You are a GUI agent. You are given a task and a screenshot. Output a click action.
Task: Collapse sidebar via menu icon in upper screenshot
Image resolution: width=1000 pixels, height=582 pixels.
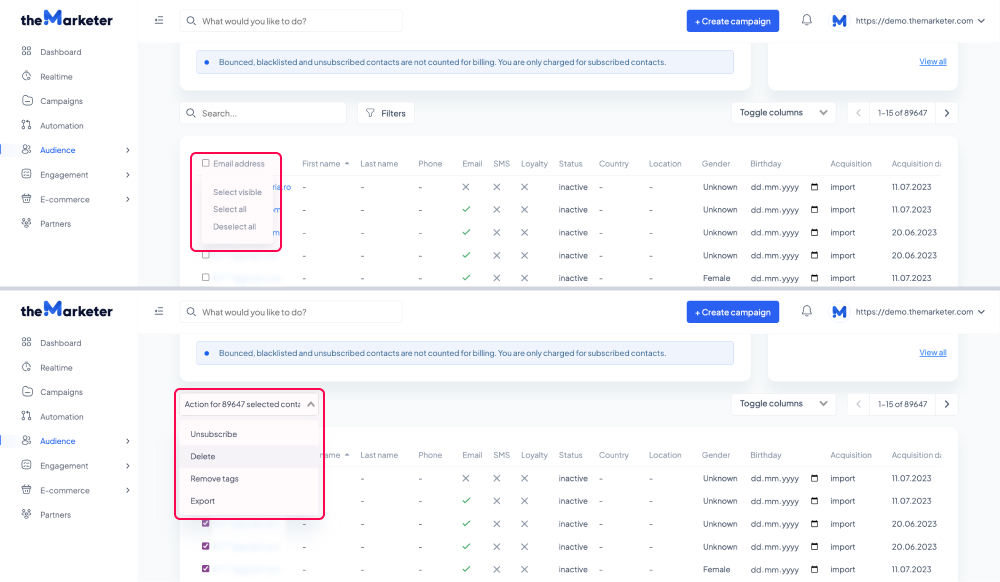[159, 20]
